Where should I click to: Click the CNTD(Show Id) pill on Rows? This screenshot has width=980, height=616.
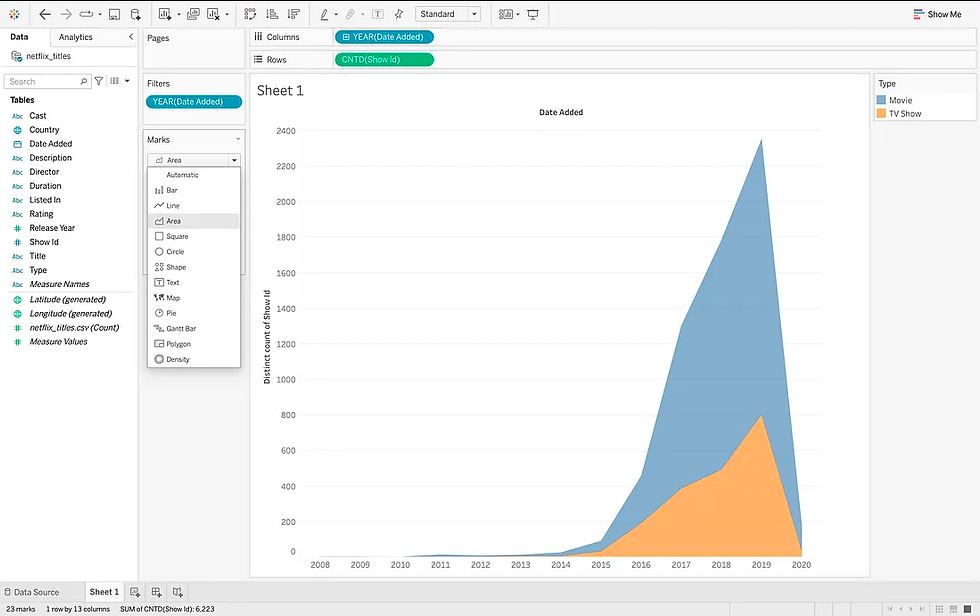point(384,59)
